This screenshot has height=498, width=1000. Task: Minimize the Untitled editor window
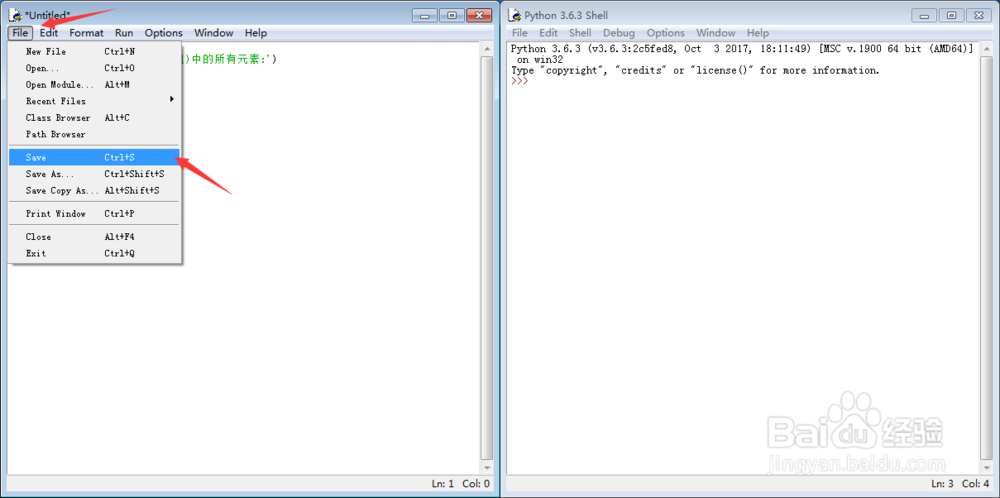point(424,15)
